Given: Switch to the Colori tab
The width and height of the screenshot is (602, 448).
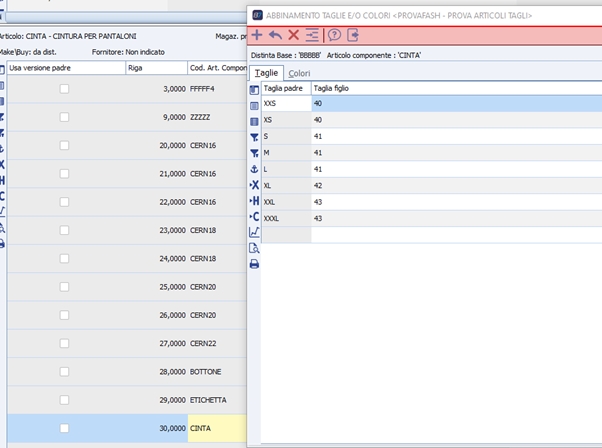Looking at the screenshot, I should [300, 73].
